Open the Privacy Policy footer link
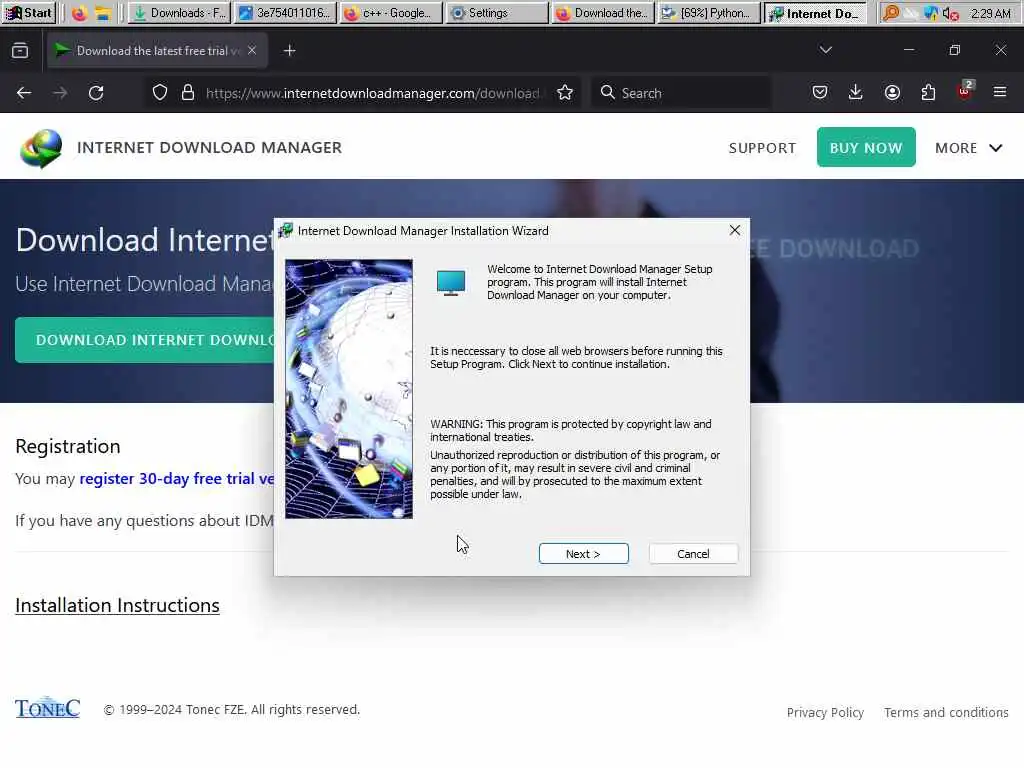 coord(825,712)
